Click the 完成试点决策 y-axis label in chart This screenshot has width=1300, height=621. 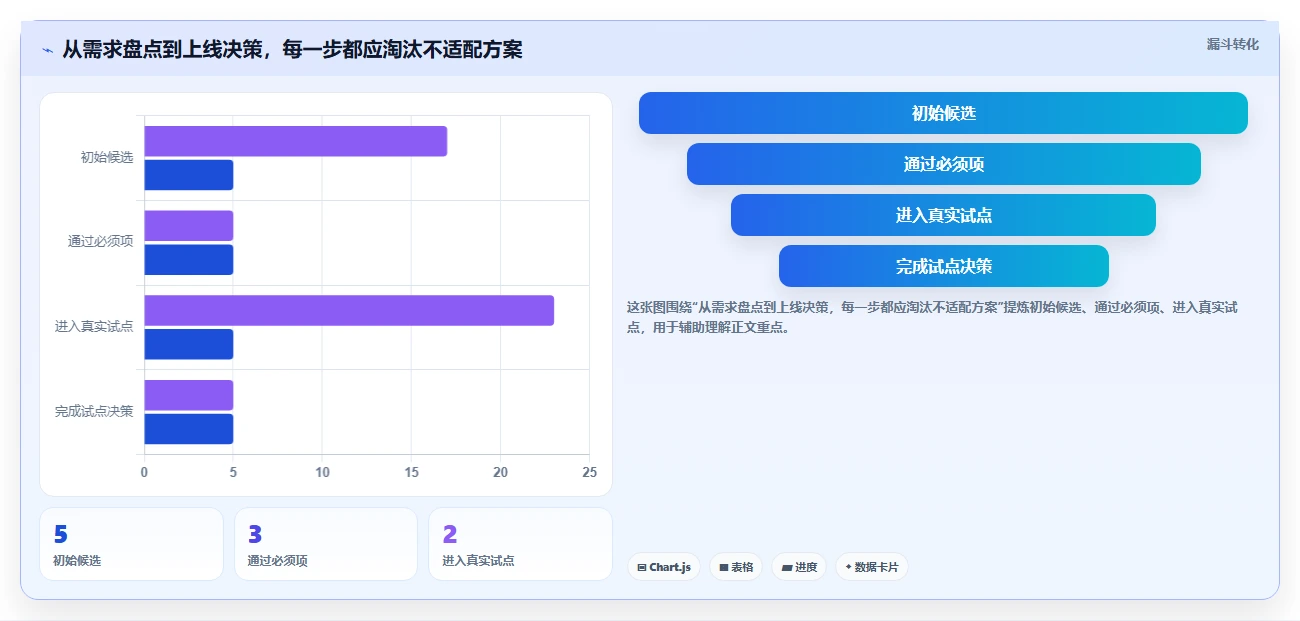(94, 412)
